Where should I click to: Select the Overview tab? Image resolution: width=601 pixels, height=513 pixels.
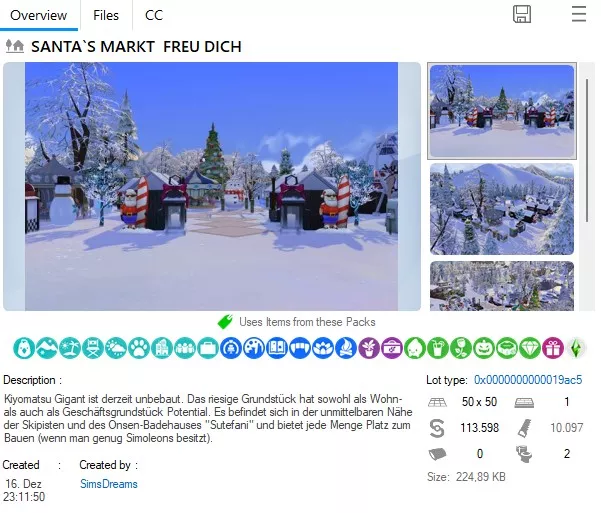point(38,15)
